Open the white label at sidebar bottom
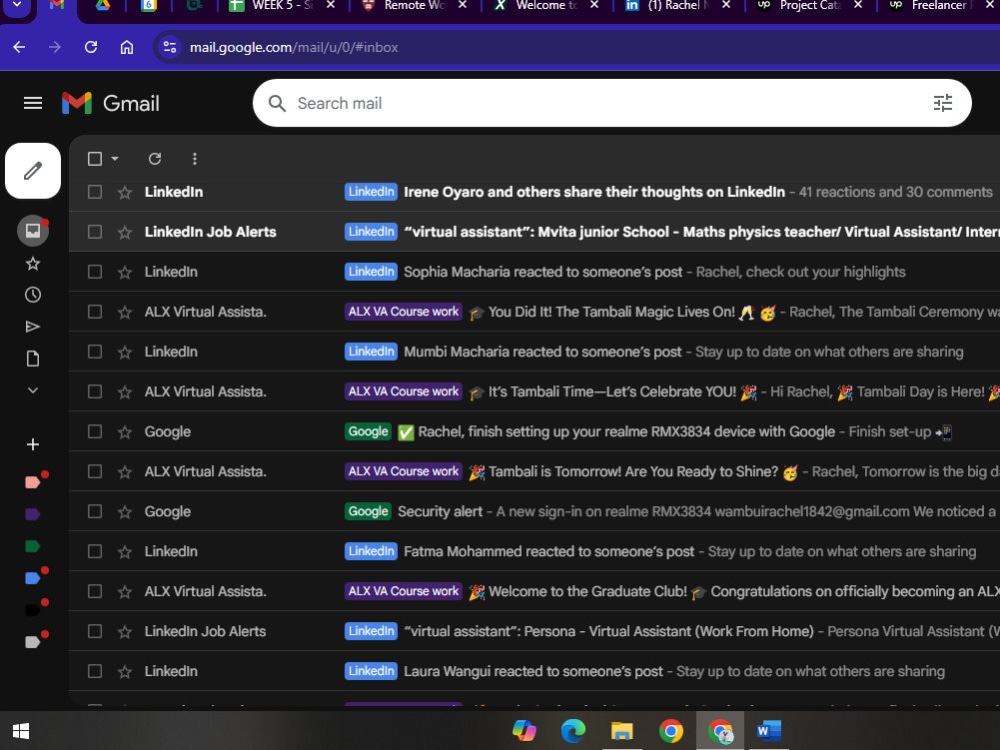The image size is (1000, 750). (x=33, y=642)
